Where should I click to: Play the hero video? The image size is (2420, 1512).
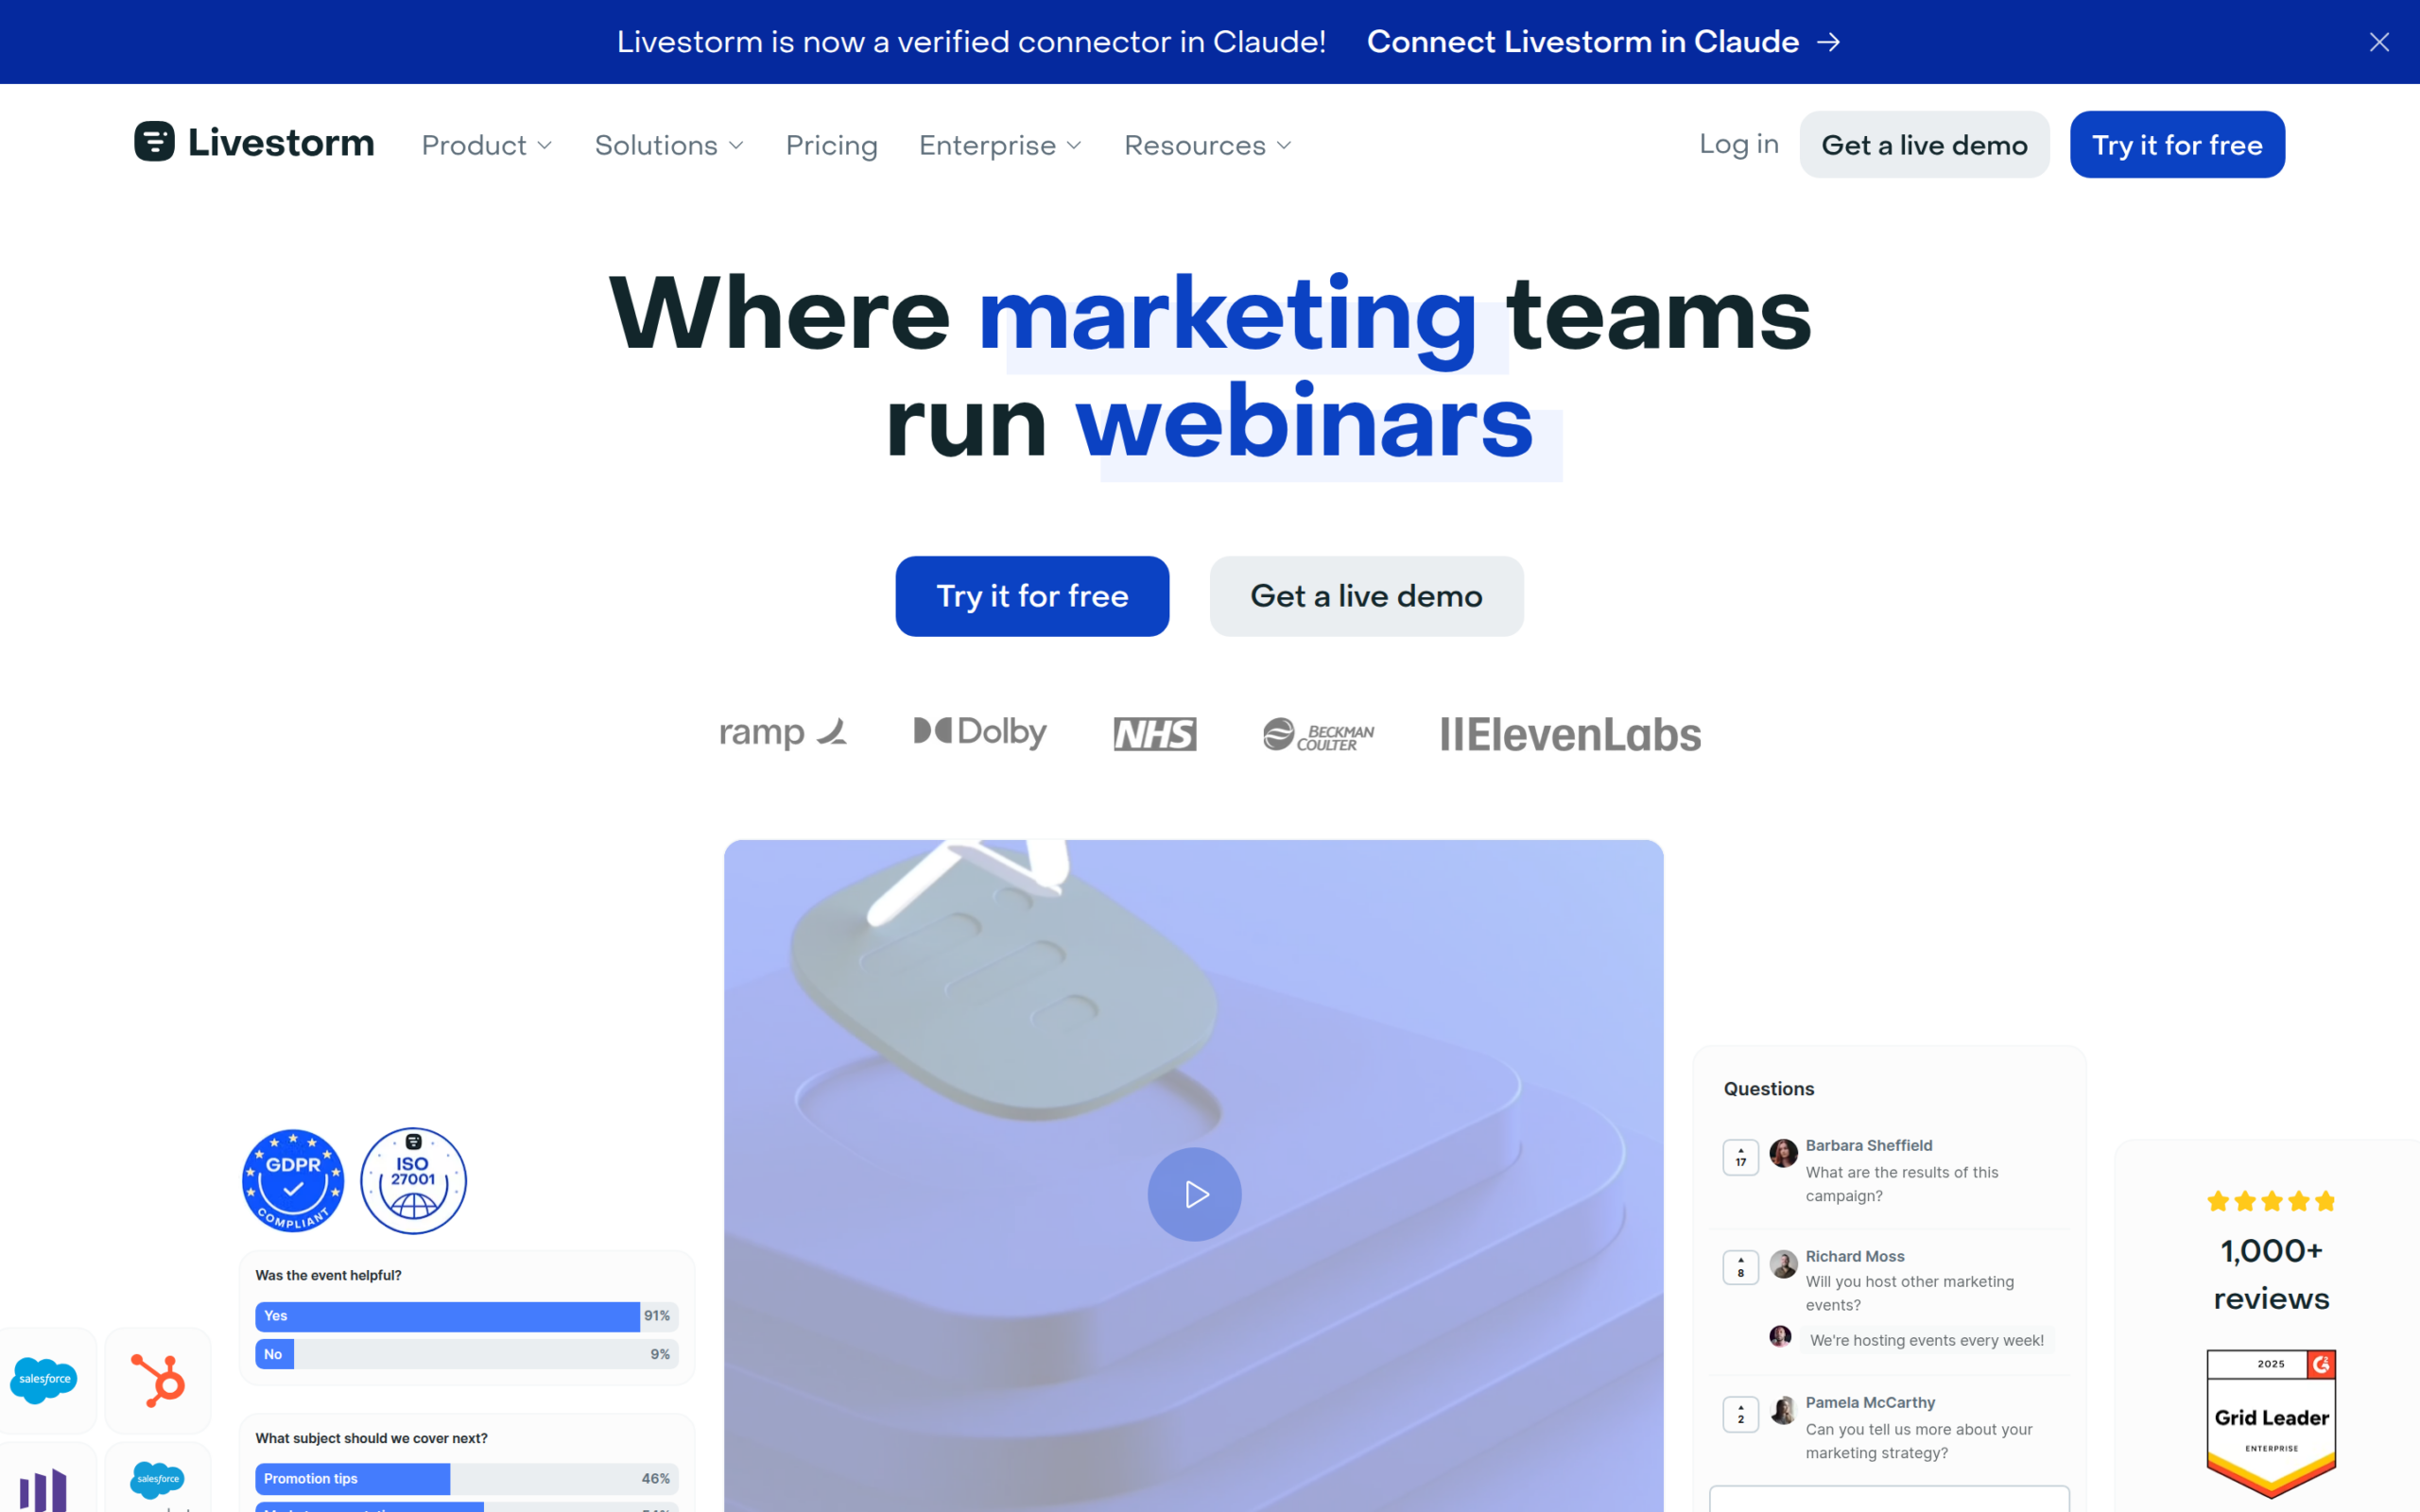click(x=1194, y=1194)
